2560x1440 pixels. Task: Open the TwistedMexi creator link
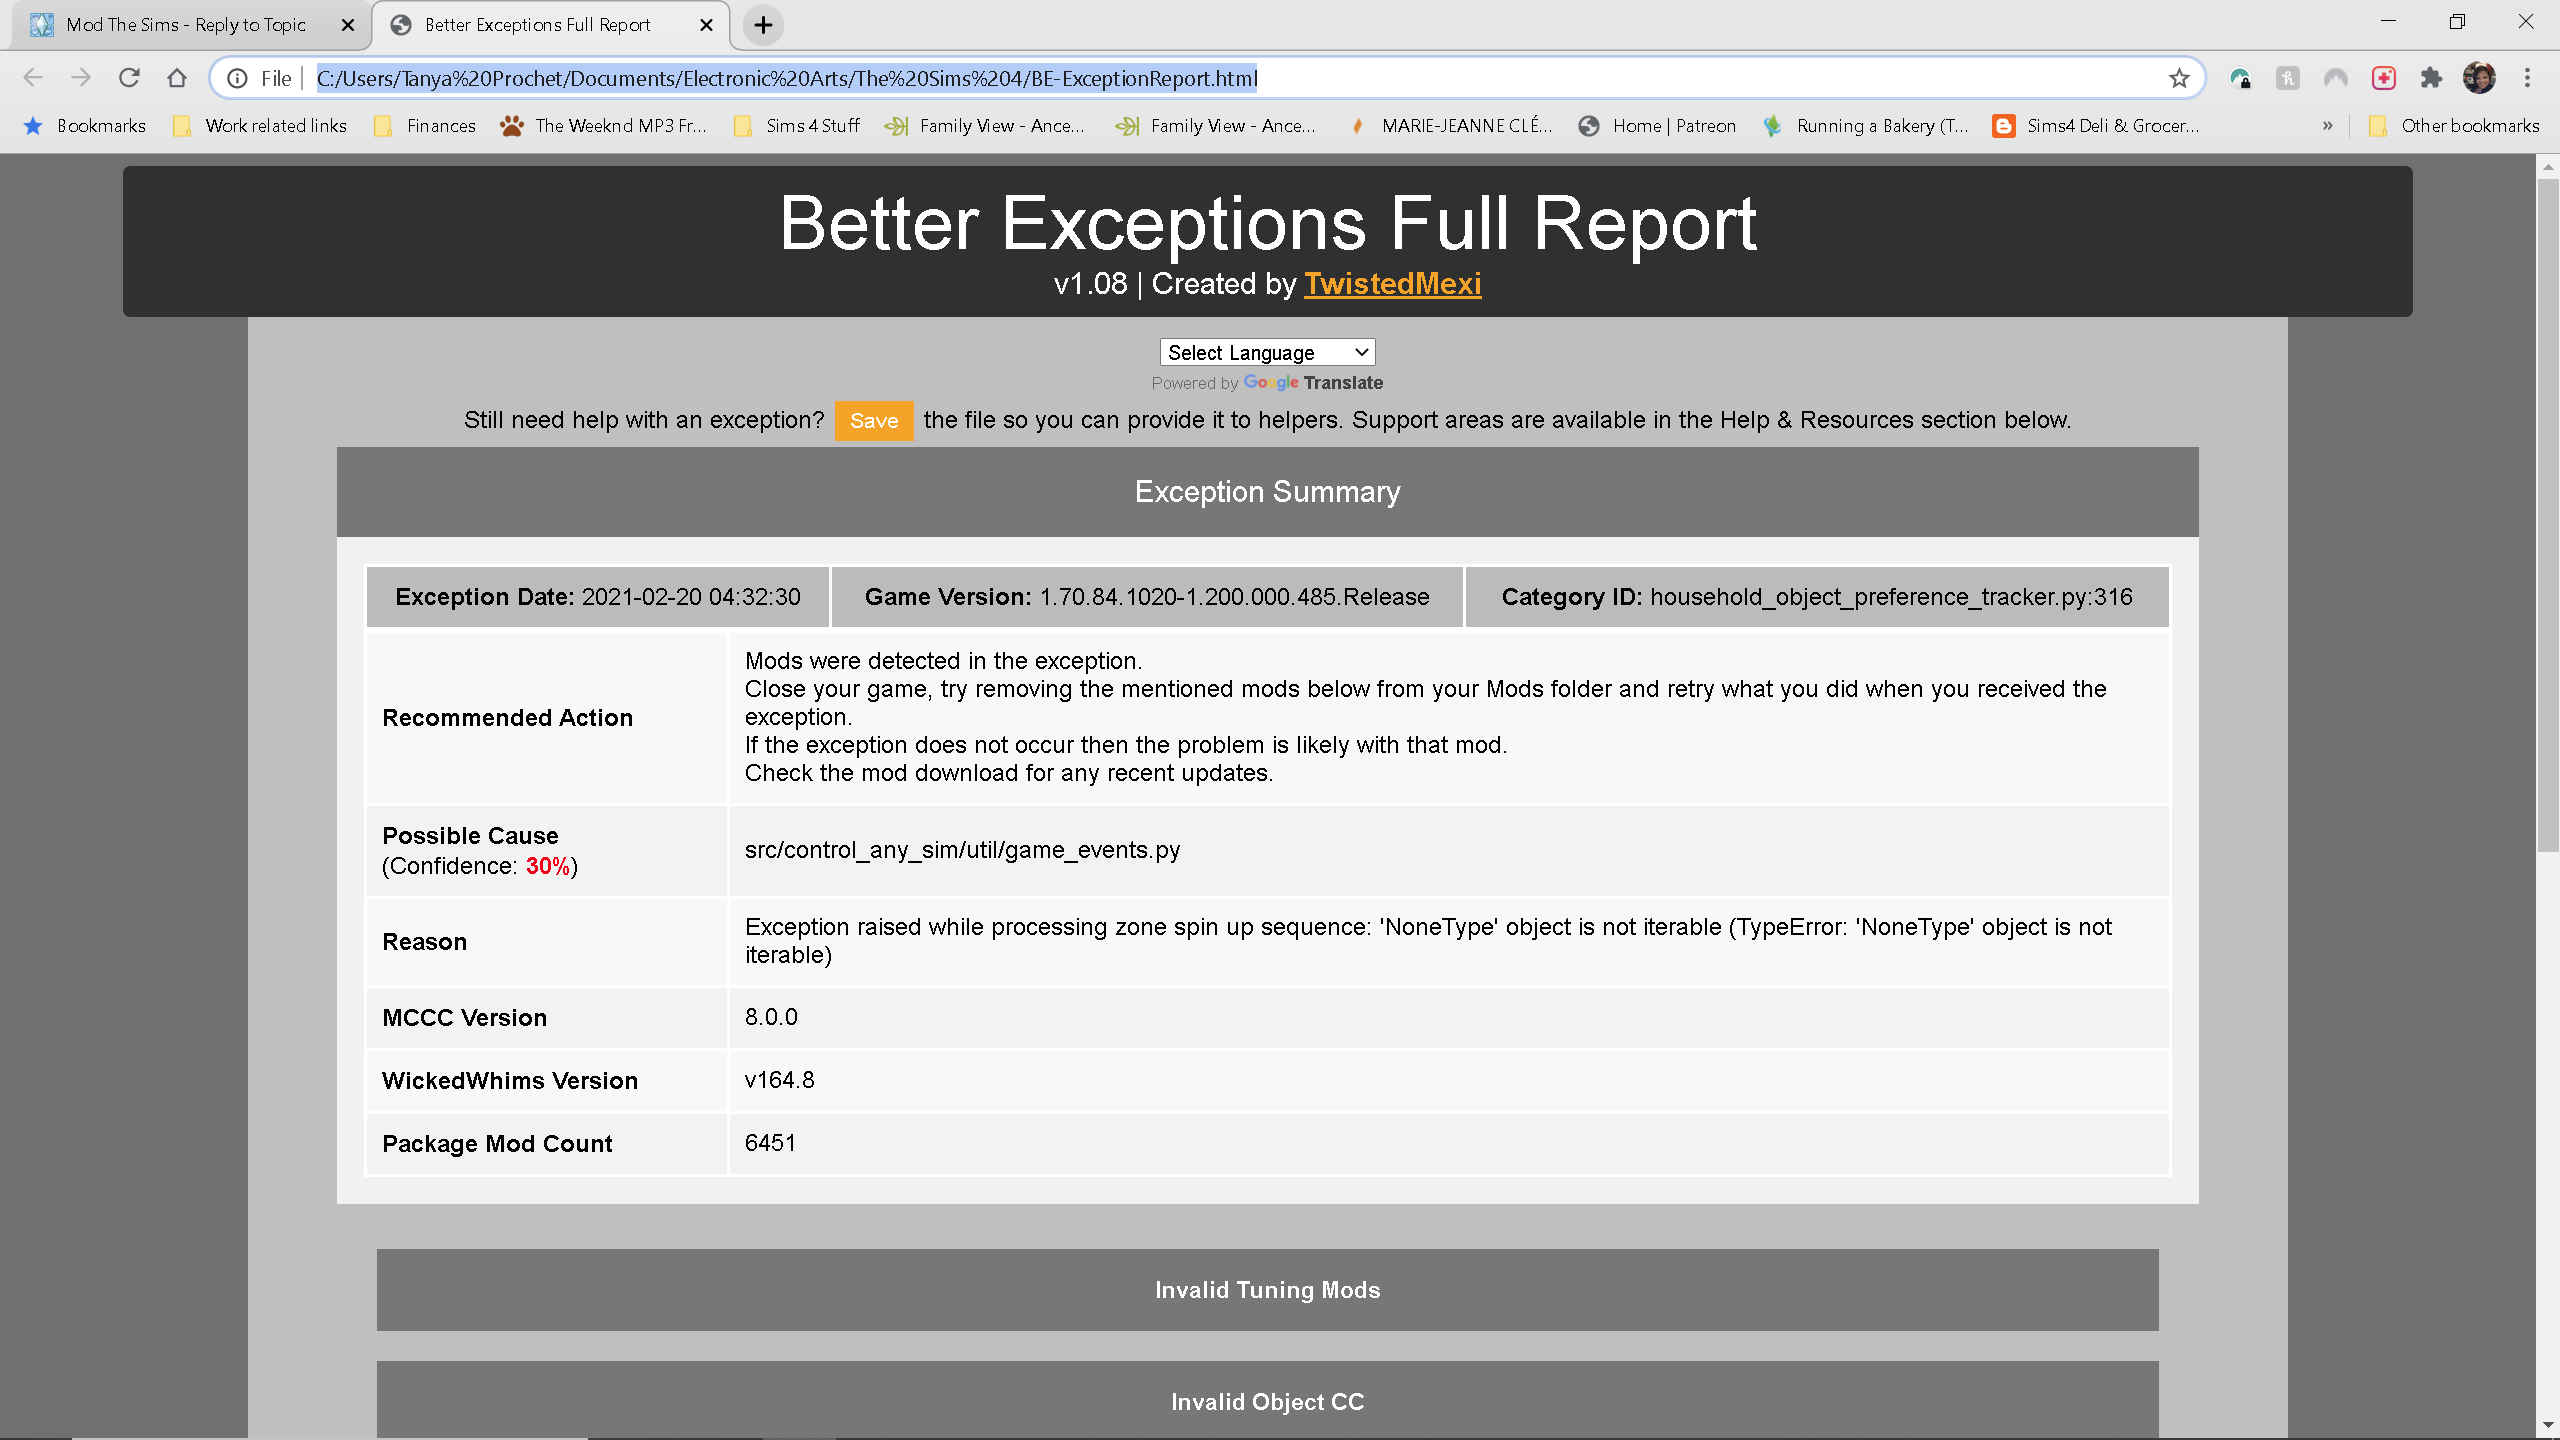(1392, 284)
